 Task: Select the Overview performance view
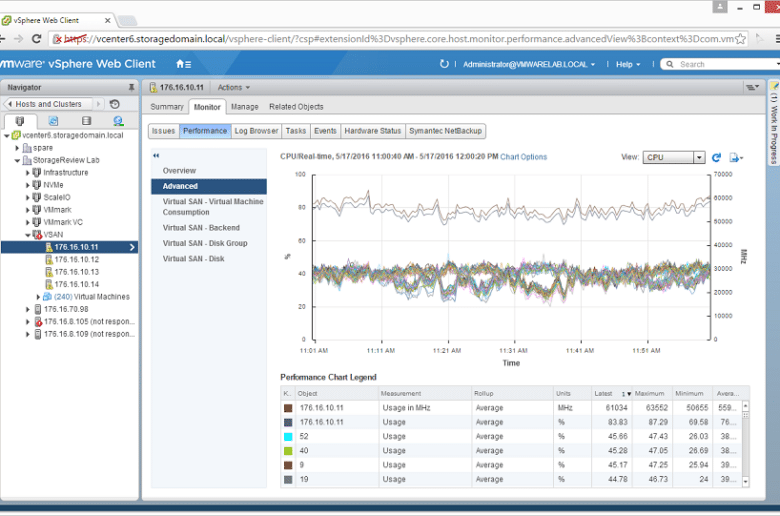(x=179, y=171)
